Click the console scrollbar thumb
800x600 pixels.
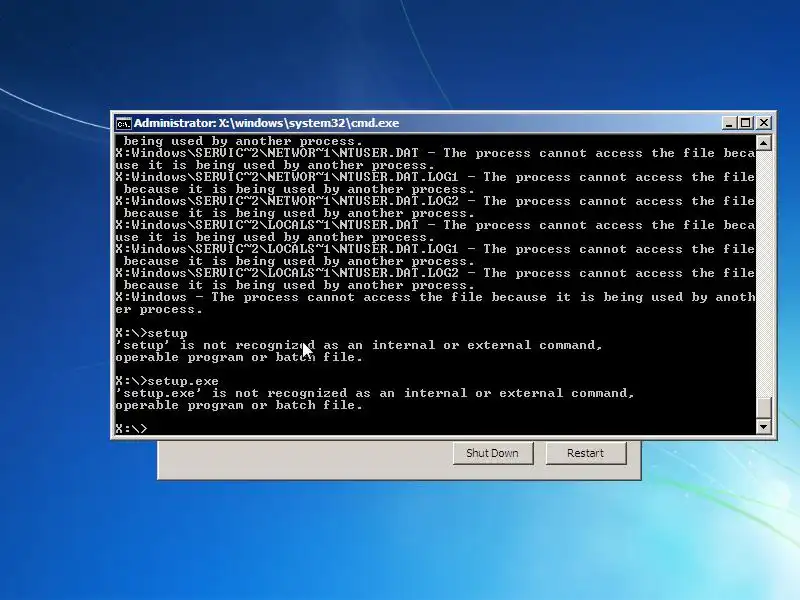(763, 408)
